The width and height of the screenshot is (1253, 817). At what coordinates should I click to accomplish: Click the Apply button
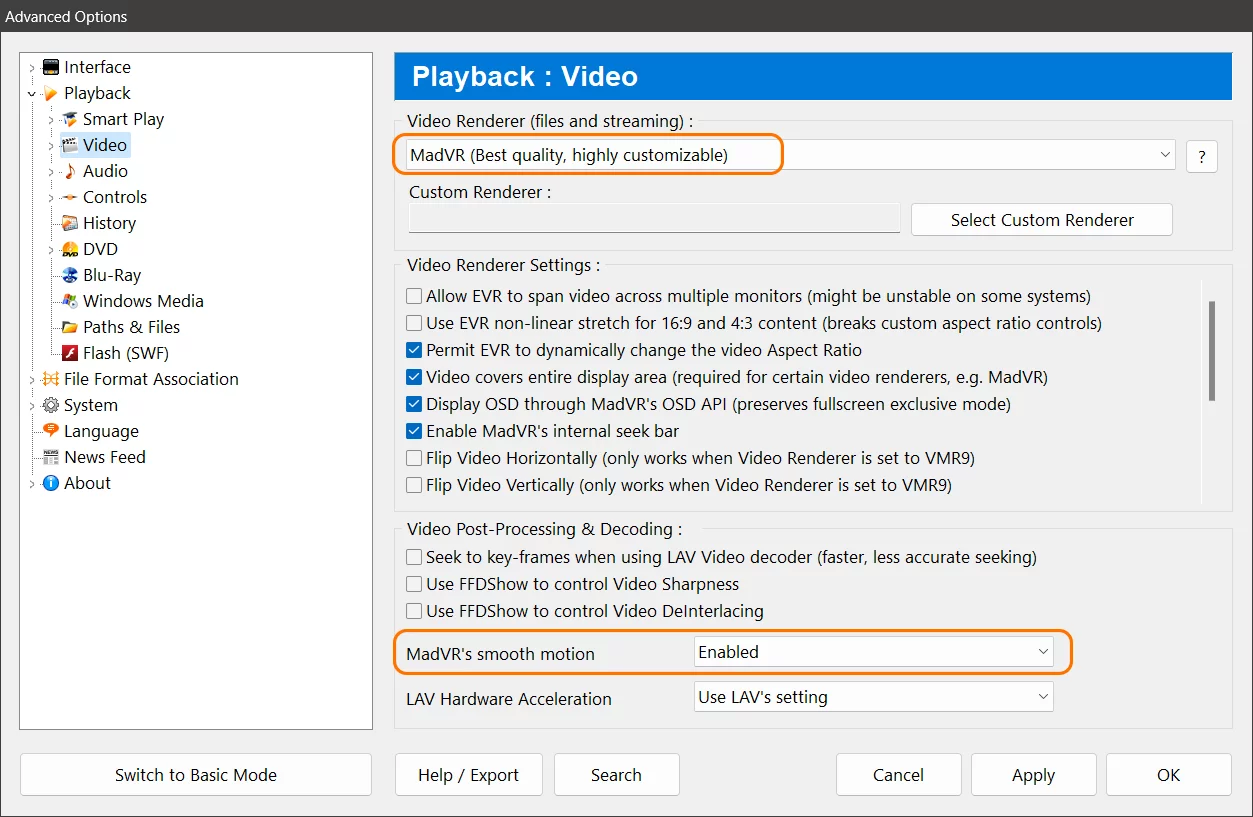[1033, 775]
